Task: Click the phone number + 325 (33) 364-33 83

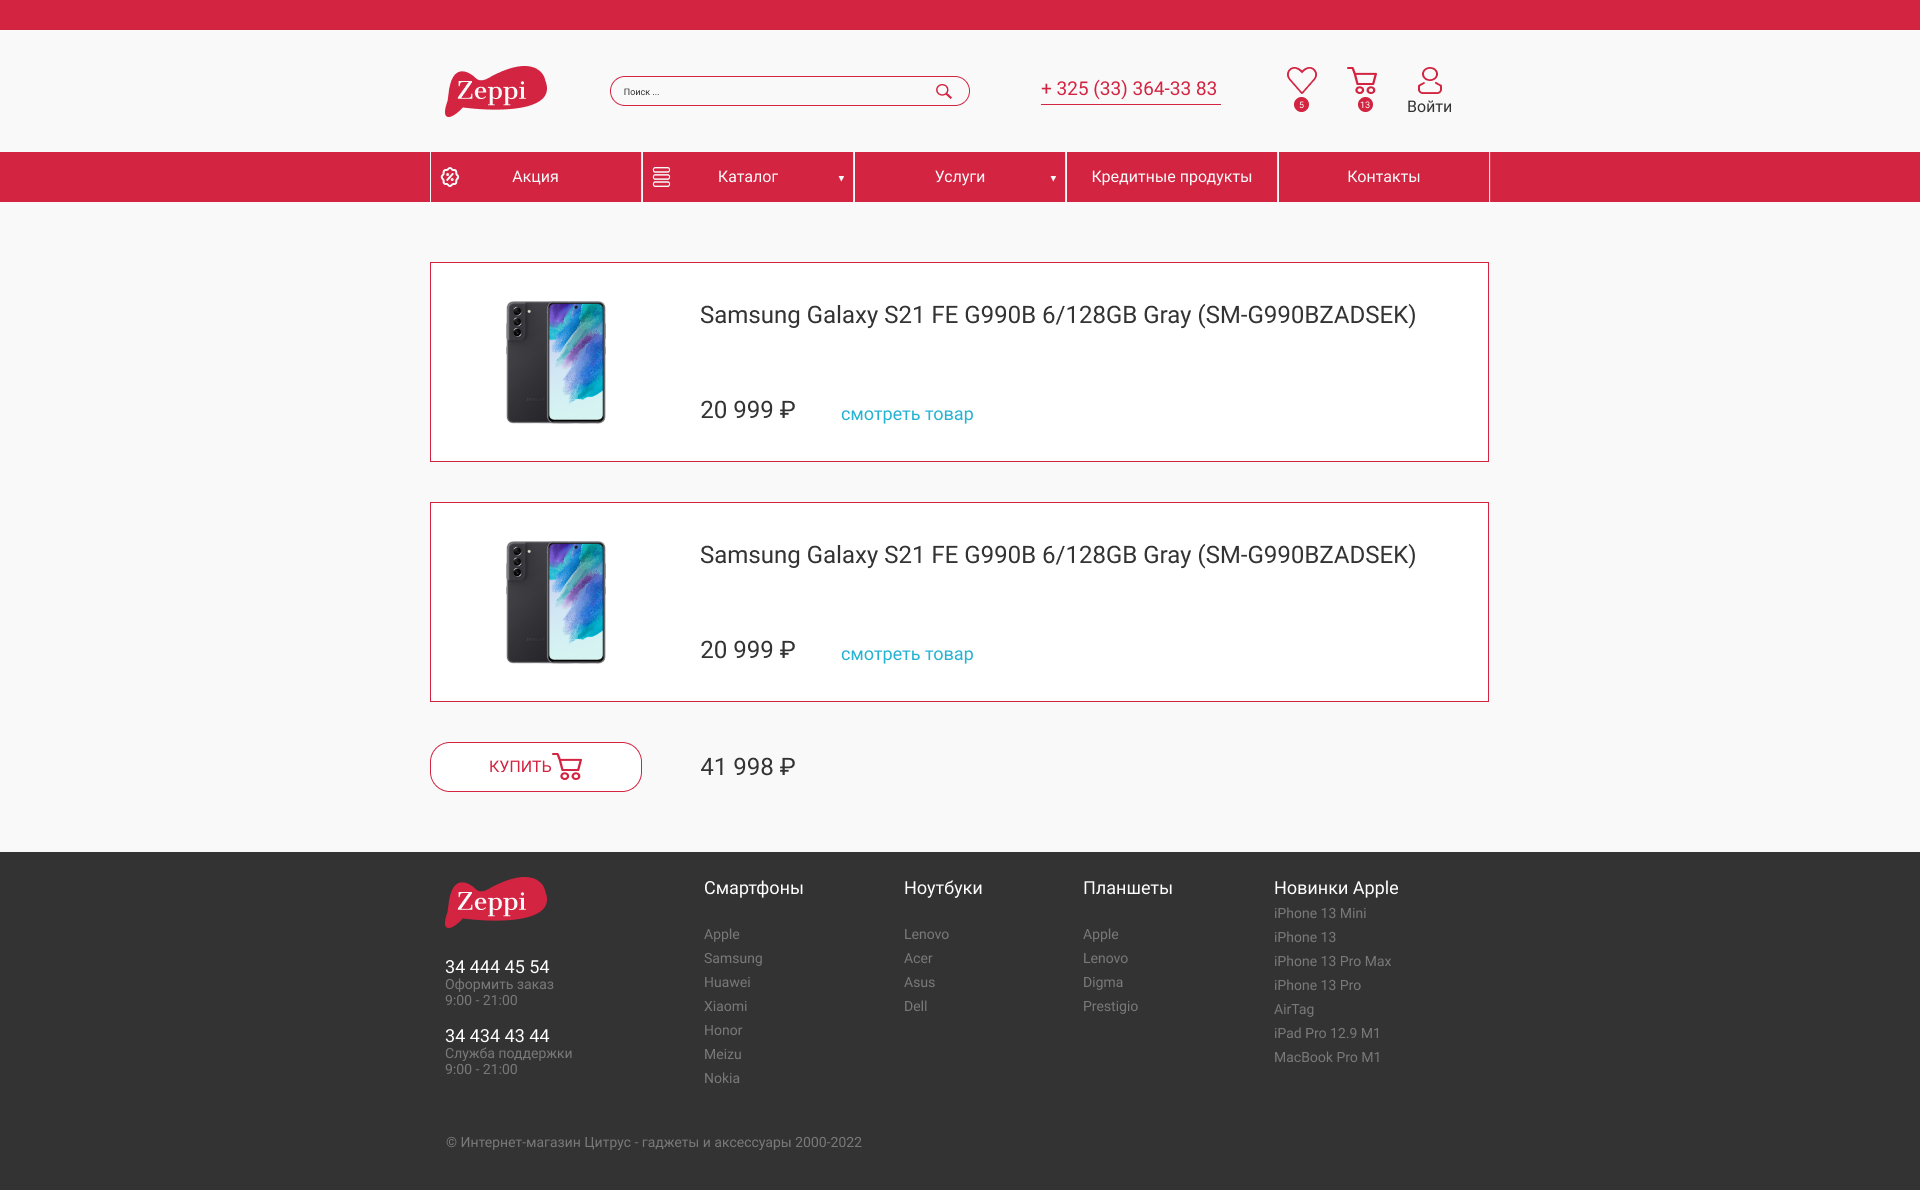Action: click(1130, 89)
